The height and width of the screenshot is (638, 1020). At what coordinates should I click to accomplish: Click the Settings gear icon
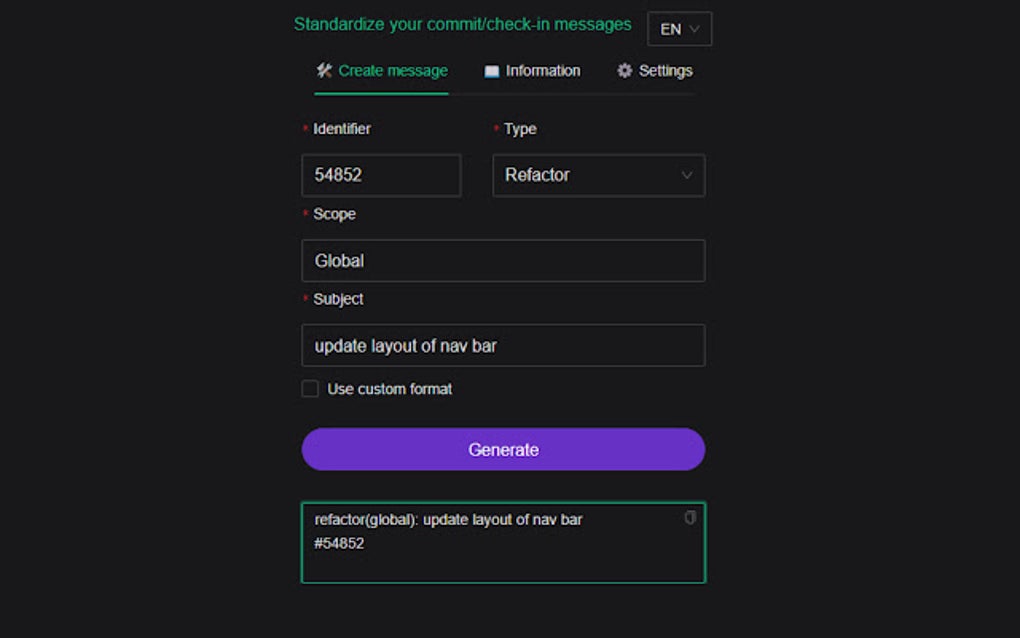pos(624,70)
